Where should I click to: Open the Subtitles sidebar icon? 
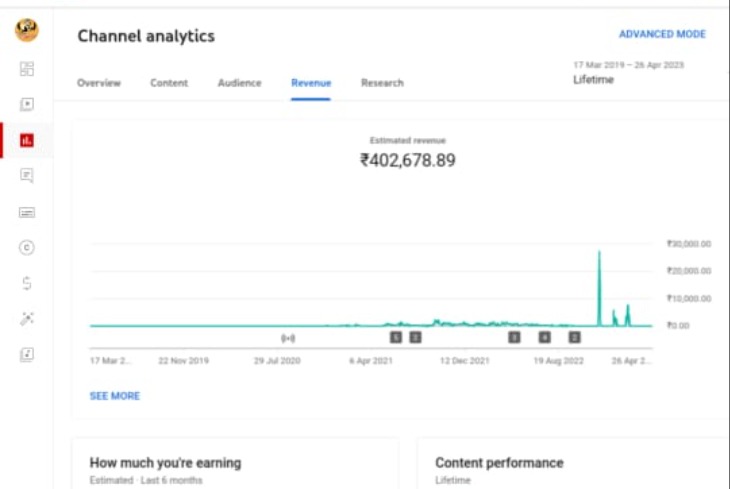(x=27, y=212)
